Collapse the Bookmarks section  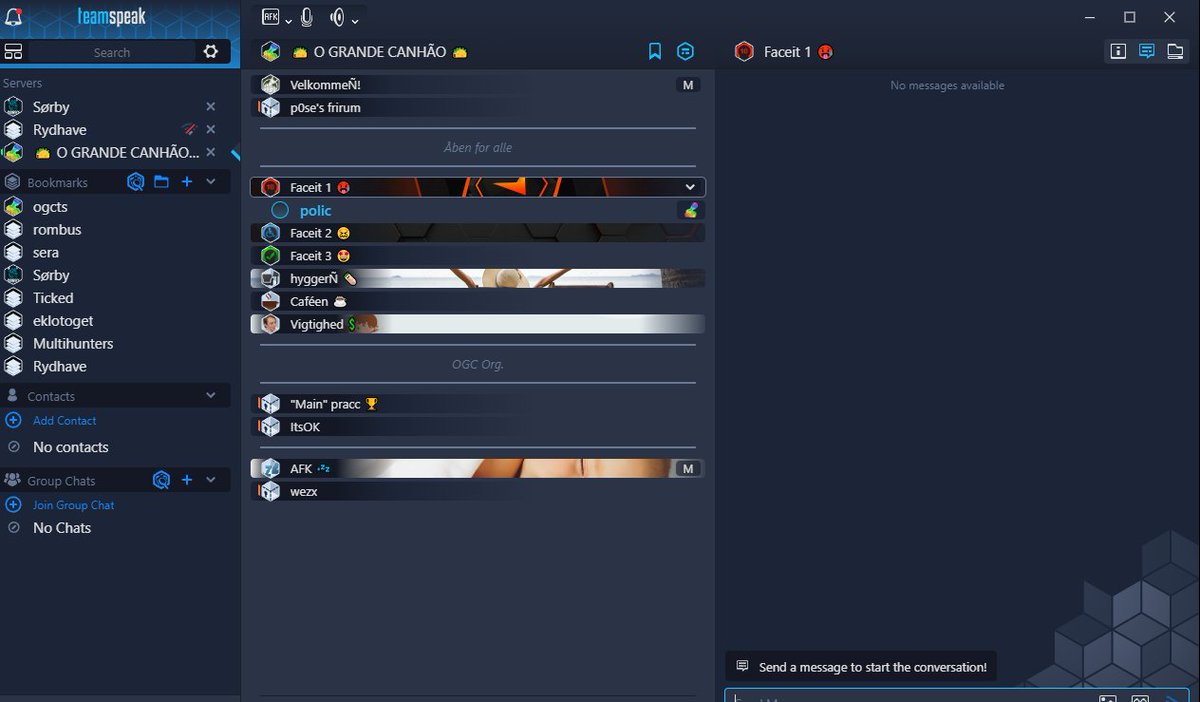click(211, 182)
